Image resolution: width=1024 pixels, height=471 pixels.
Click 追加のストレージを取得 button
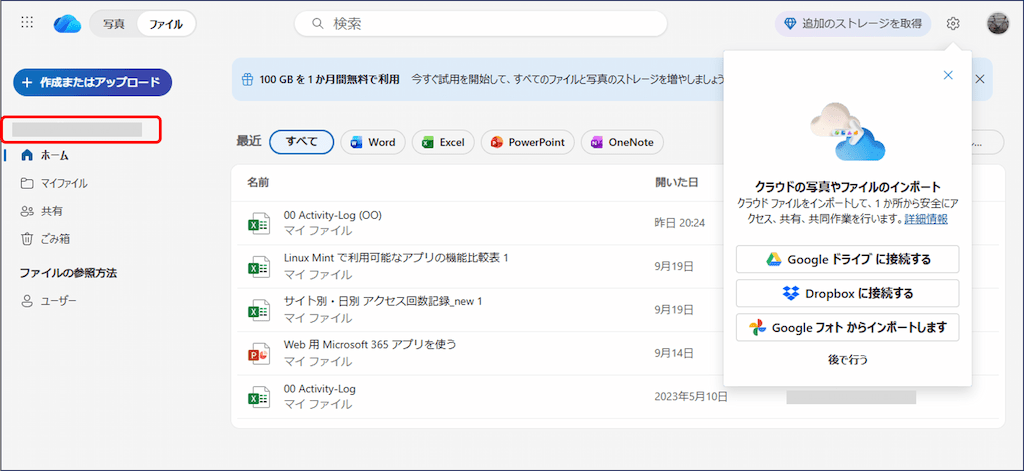[853, 24]
